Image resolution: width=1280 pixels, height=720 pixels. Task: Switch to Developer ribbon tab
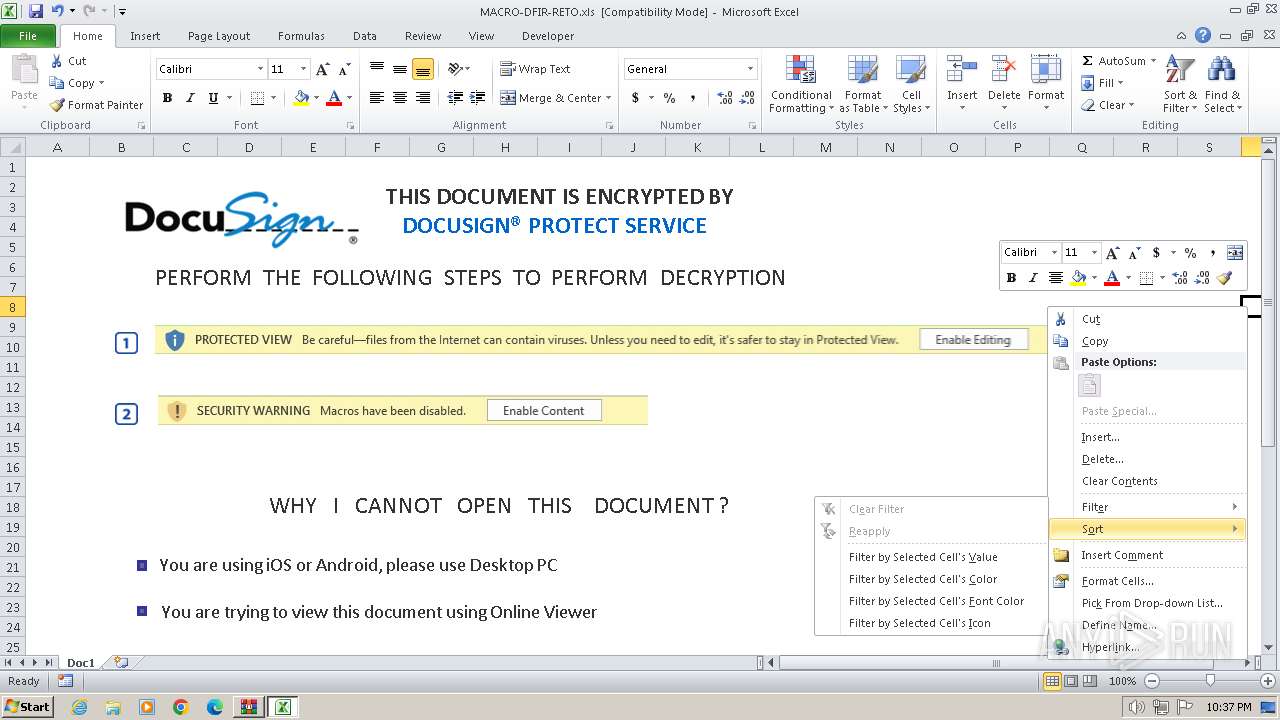click(x=548, y=36)
